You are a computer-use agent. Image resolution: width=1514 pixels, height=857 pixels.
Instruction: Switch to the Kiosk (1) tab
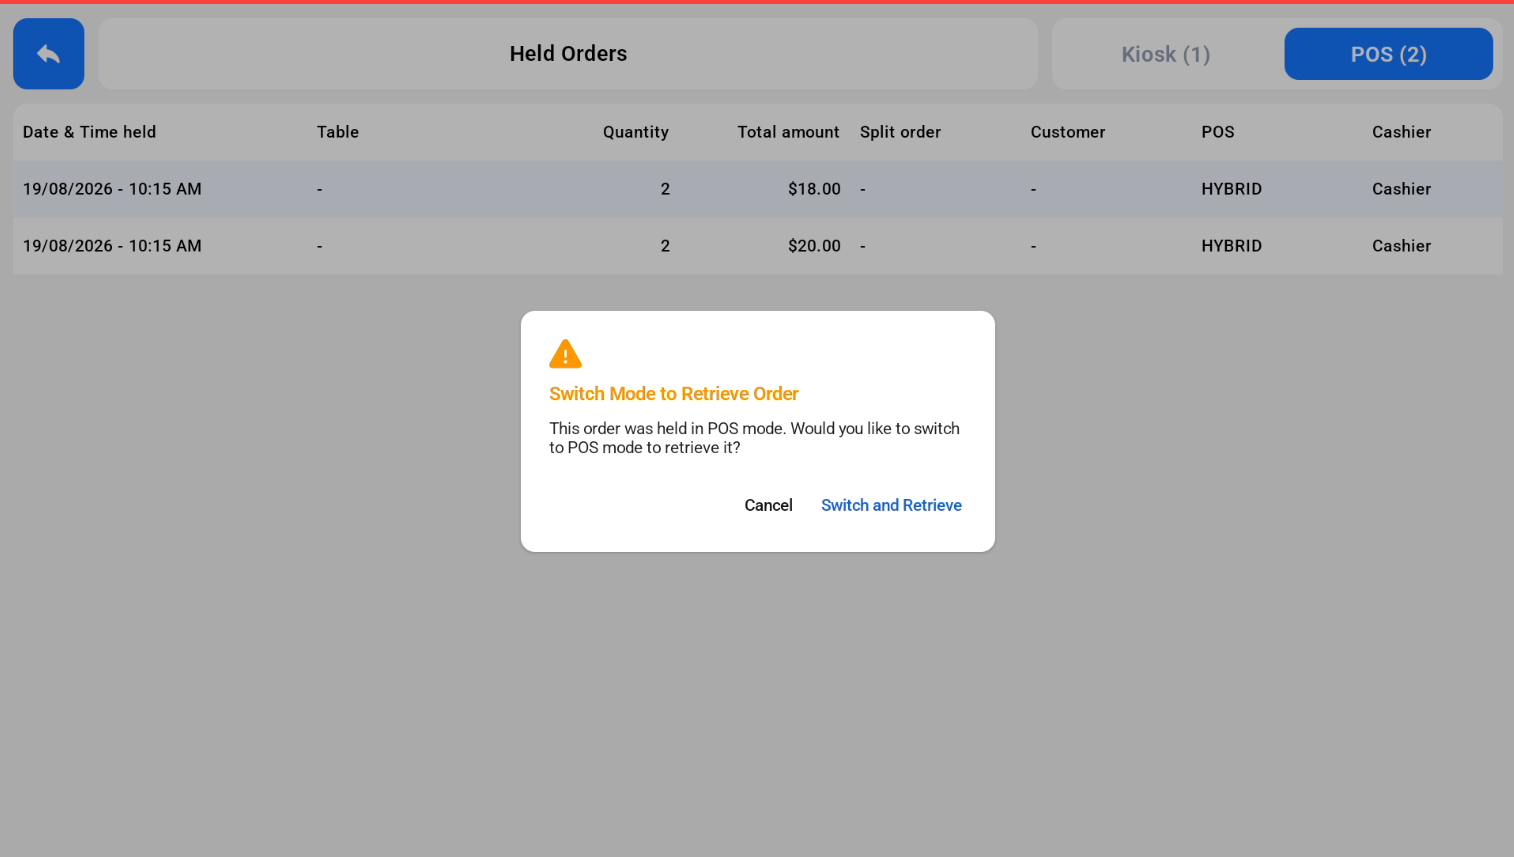[x=1165, y=54]
